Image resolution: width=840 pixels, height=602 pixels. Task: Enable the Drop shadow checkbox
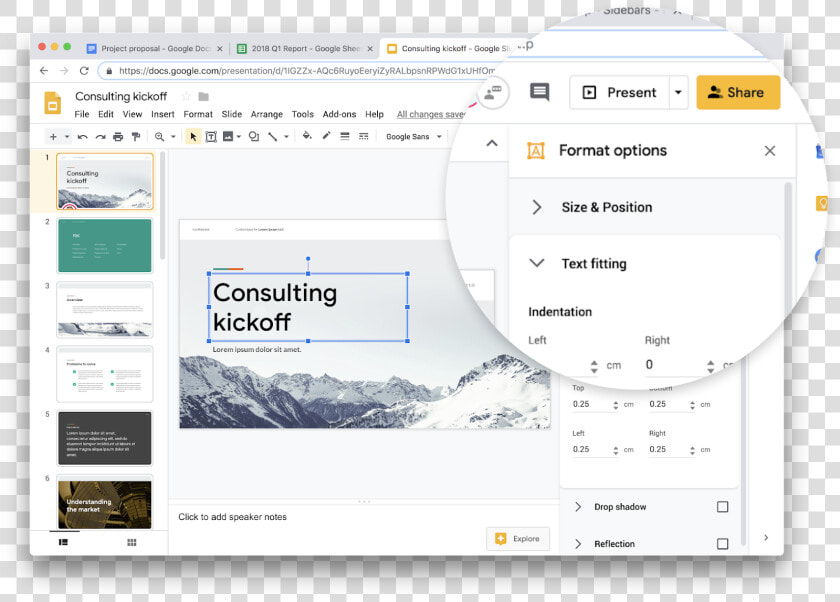pos(723,507)
